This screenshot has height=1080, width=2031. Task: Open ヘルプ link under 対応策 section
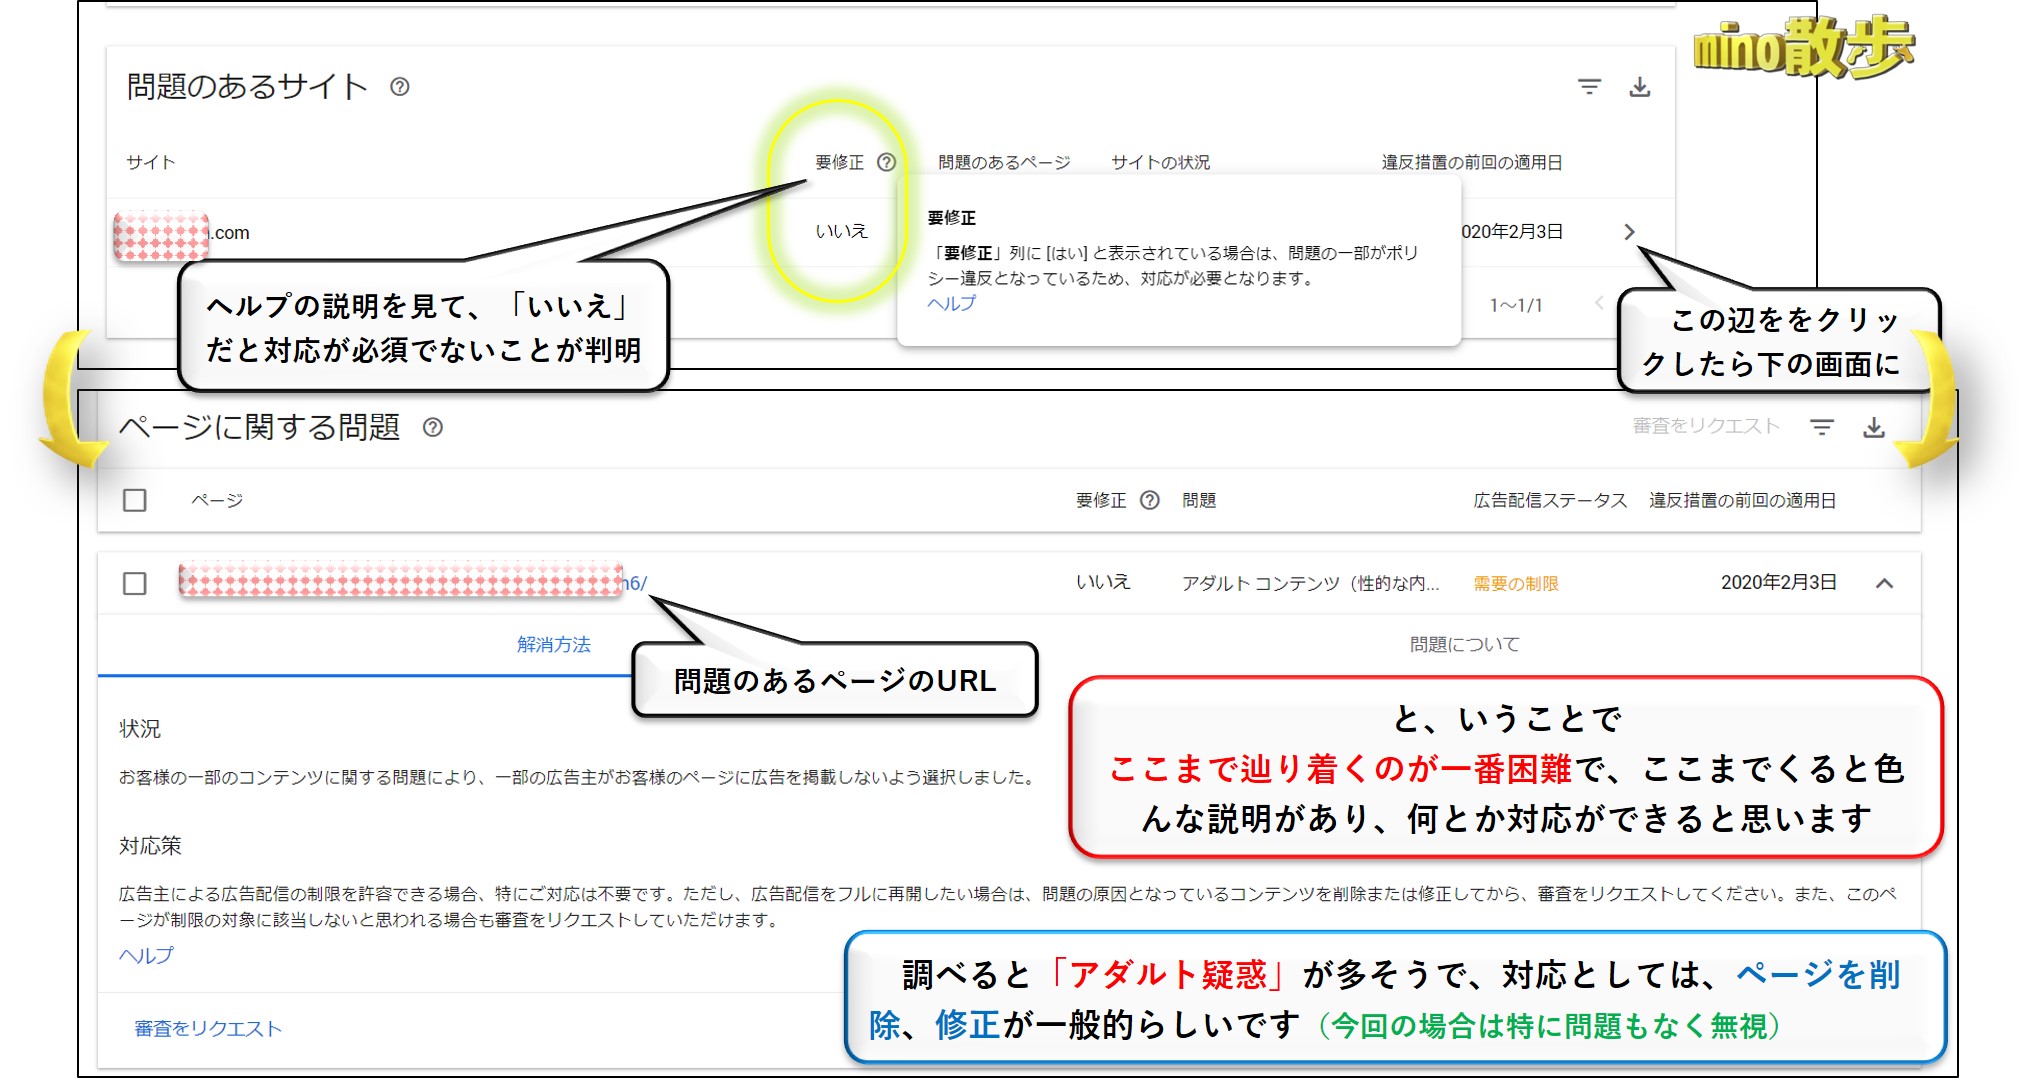146,955
